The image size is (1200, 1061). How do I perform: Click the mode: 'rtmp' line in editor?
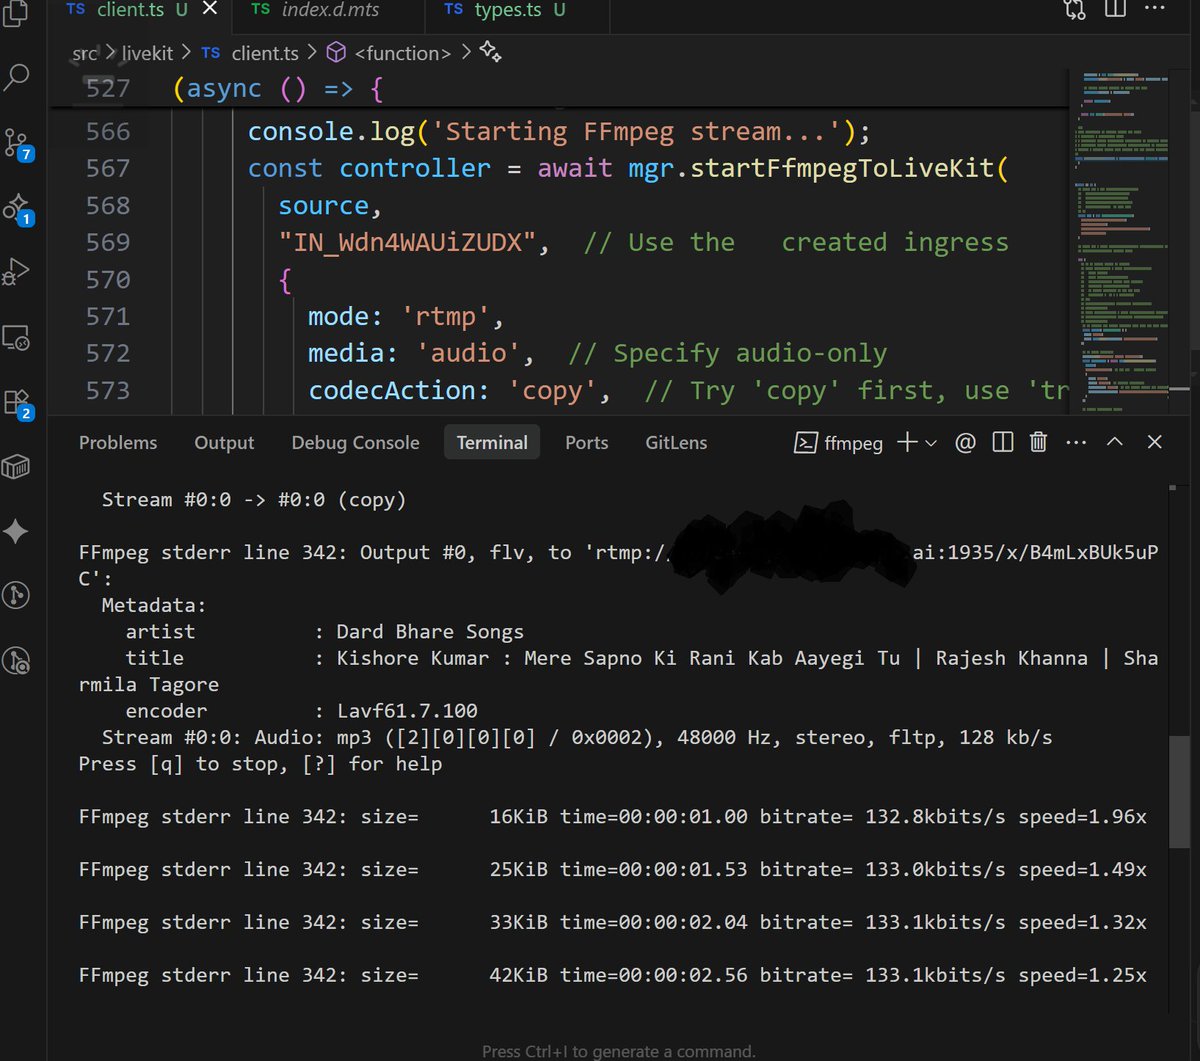(405, 316)
